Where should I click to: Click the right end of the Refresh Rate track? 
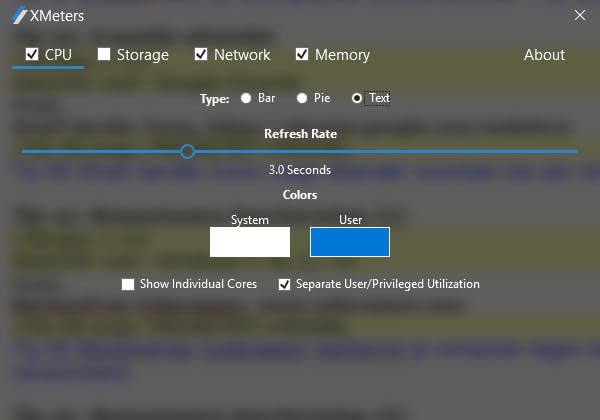pos(574,151)
